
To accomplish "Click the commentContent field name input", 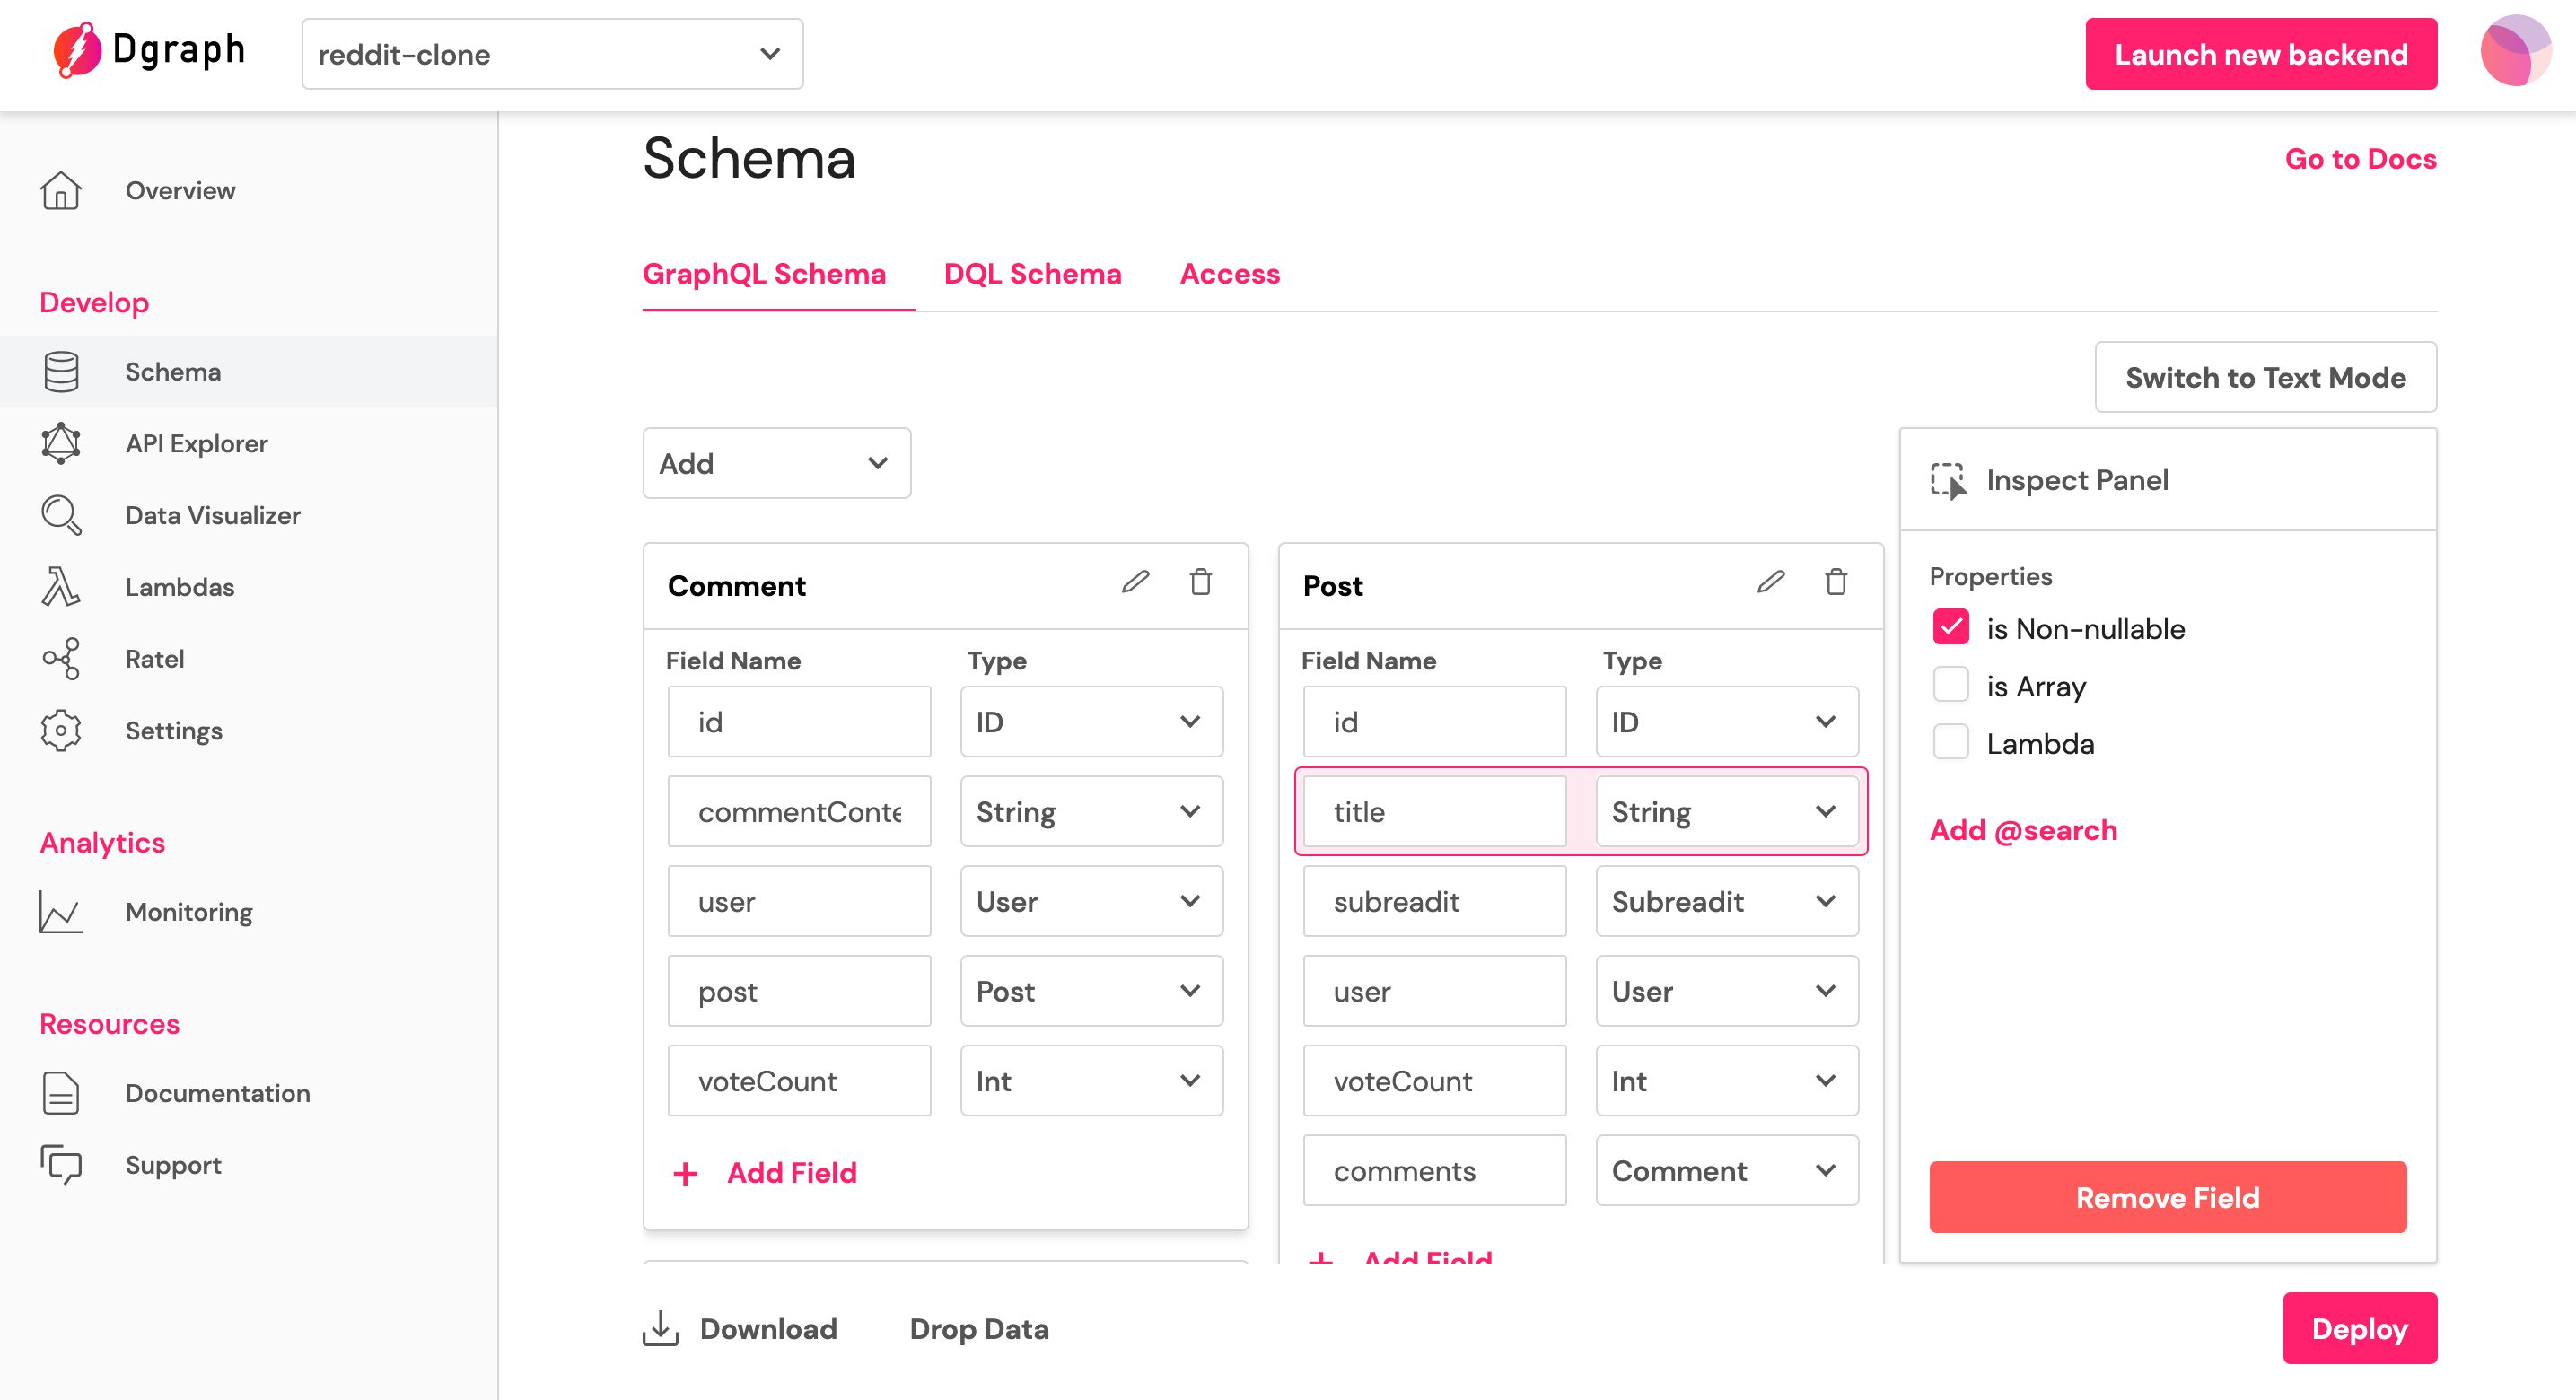I will click(x=799, y=812).
